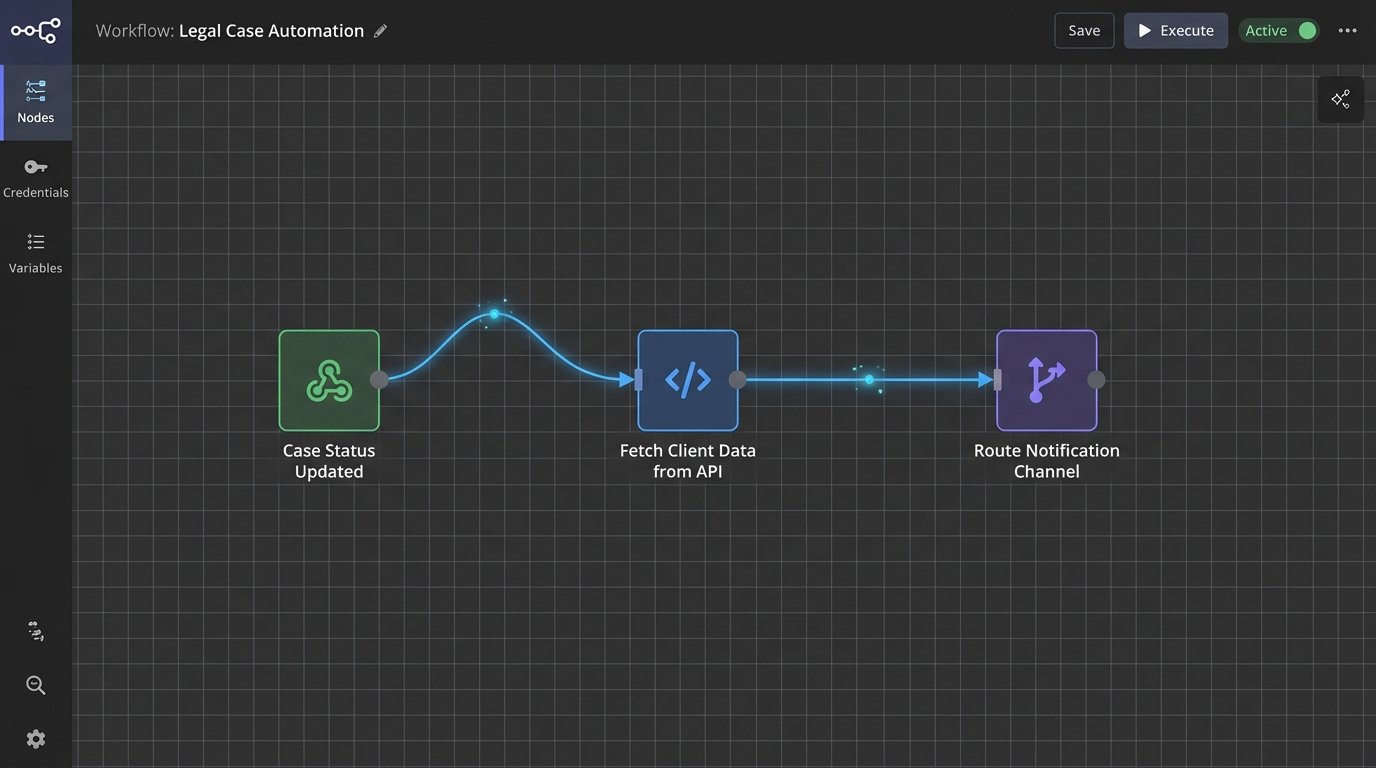Select the Fetch Client Data code node
Screen dimensions: 1376x768
point(688,380)
